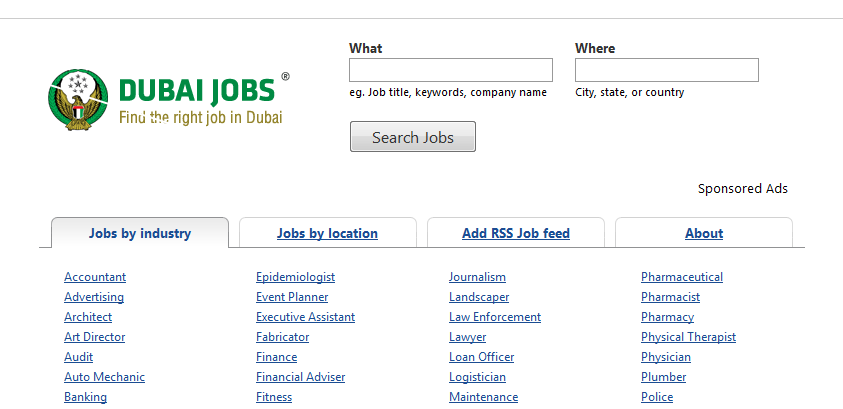Browse Auto Mechanic jobs
The height and width of the screenshot is (409, 843).
point(104,377)
